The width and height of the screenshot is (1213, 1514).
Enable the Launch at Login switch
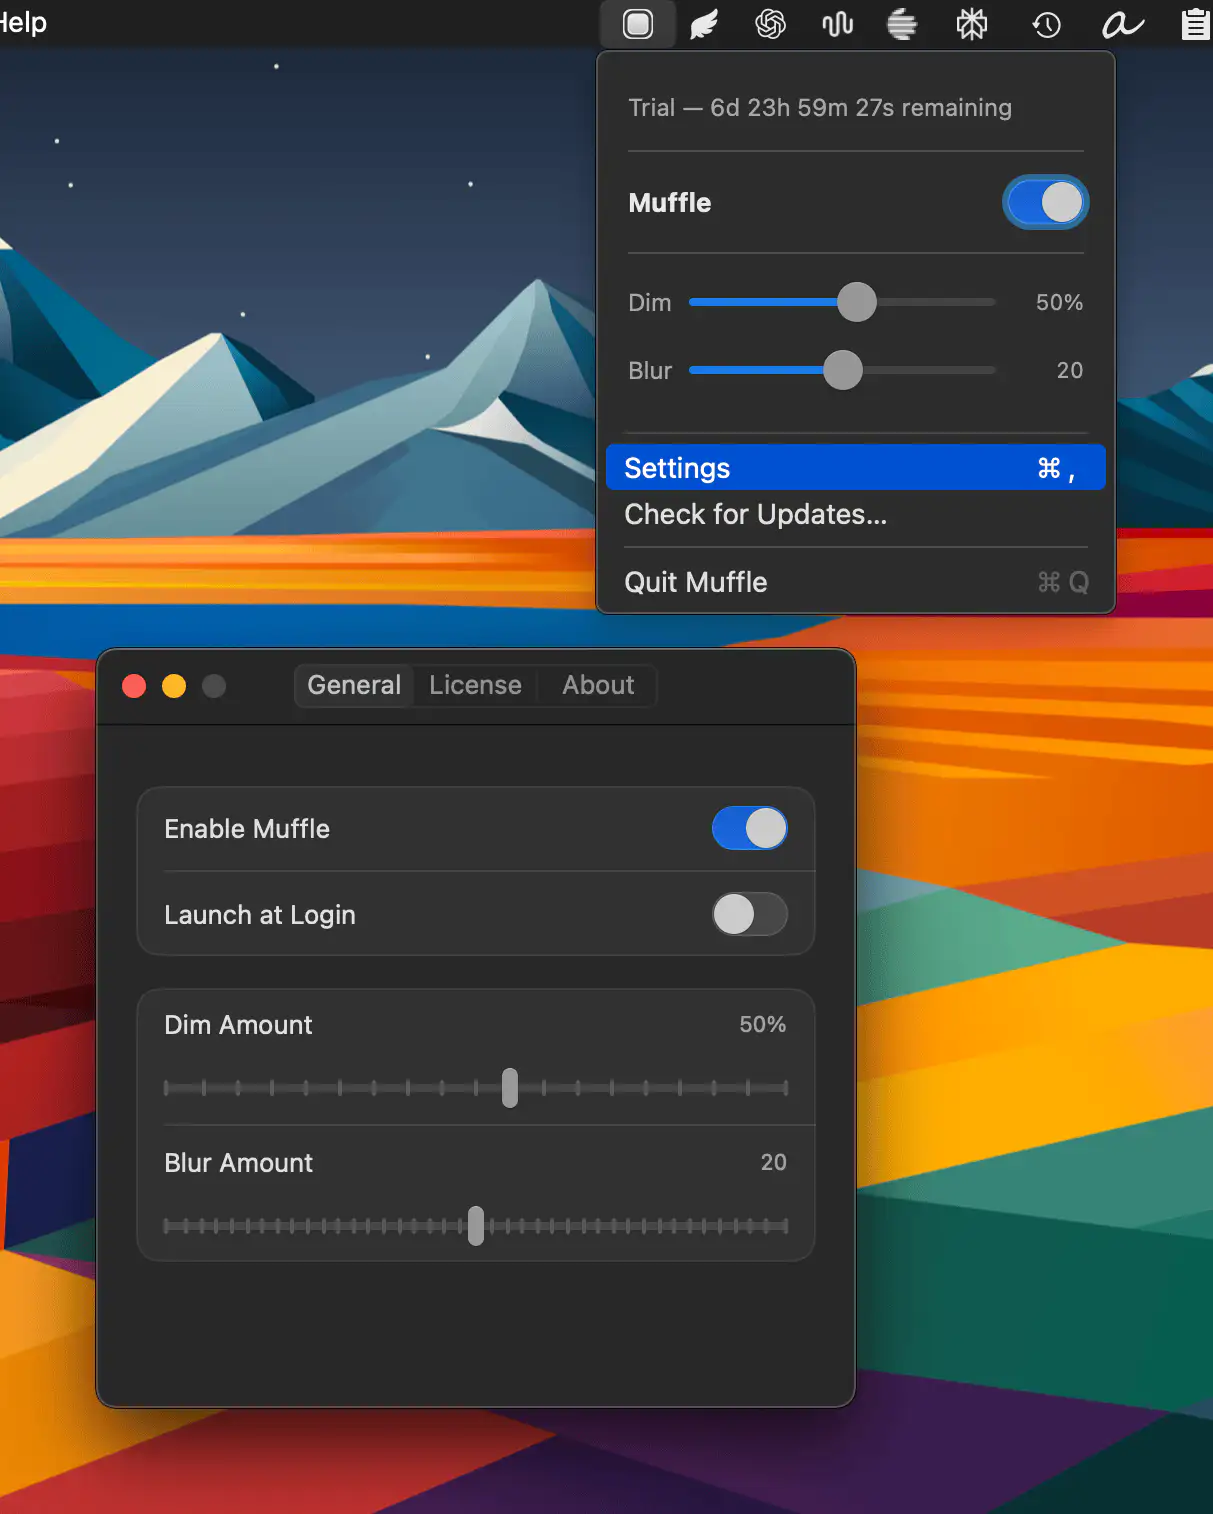tap(749, 914)
